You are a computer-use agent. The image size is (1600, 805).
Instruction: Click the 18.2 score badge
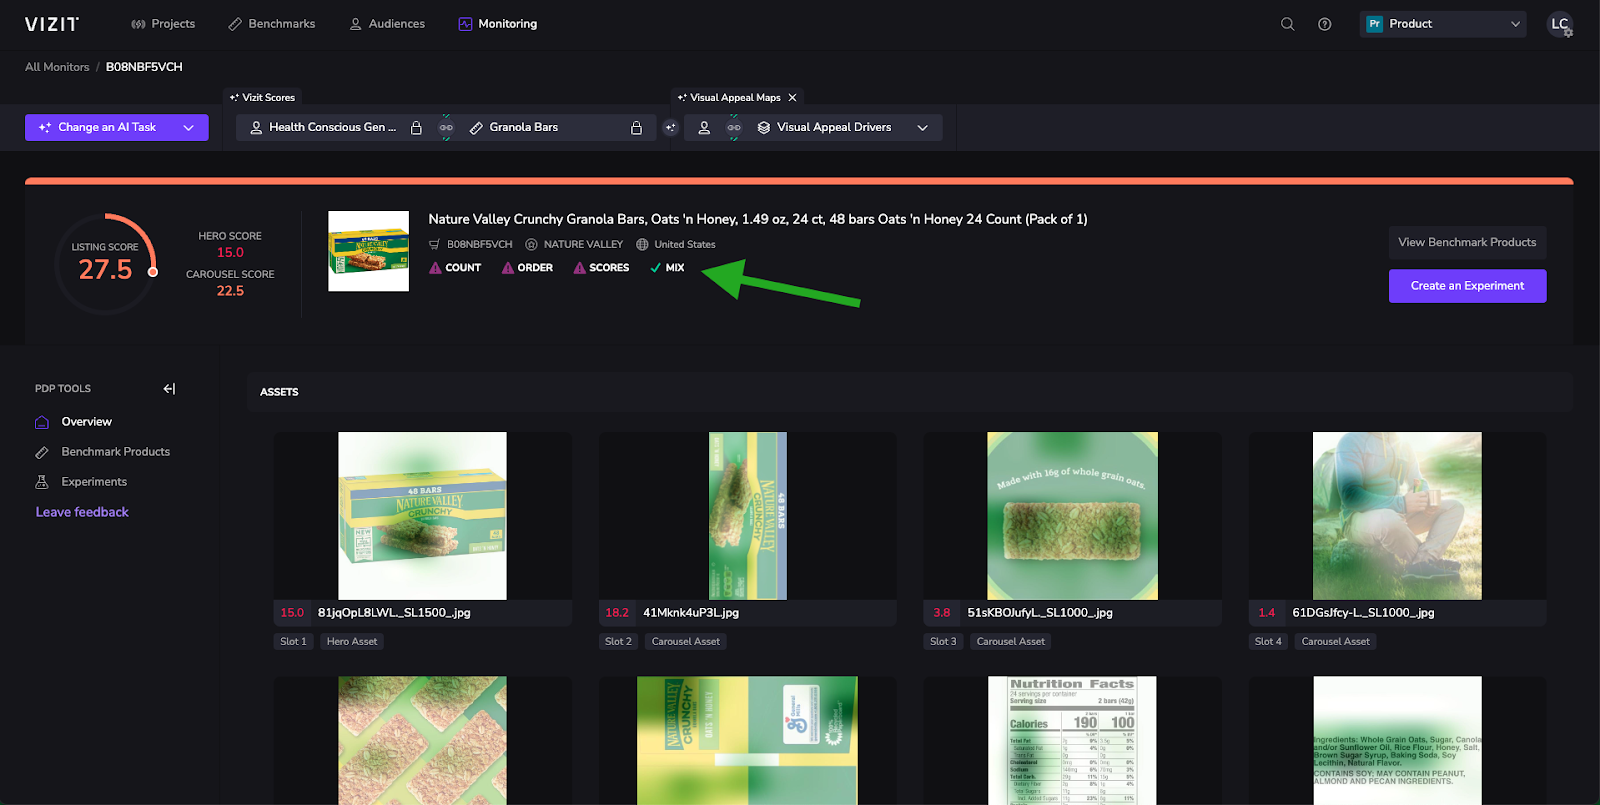coord(617,613)
